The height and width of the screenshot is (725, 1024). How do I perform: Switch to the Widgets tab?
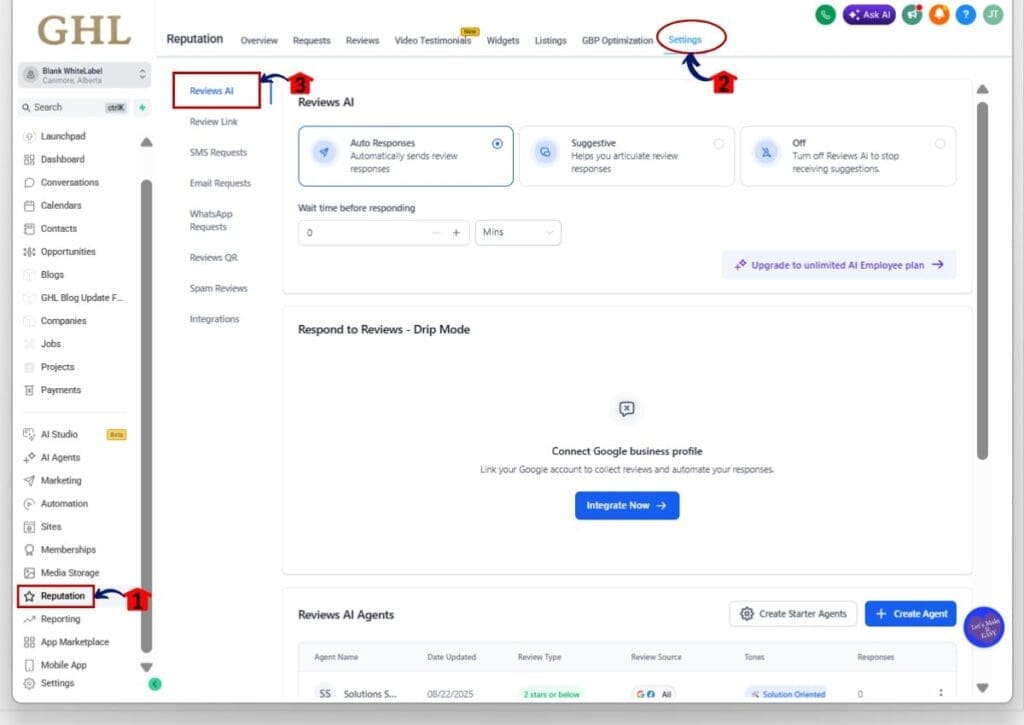coord(503,40)
